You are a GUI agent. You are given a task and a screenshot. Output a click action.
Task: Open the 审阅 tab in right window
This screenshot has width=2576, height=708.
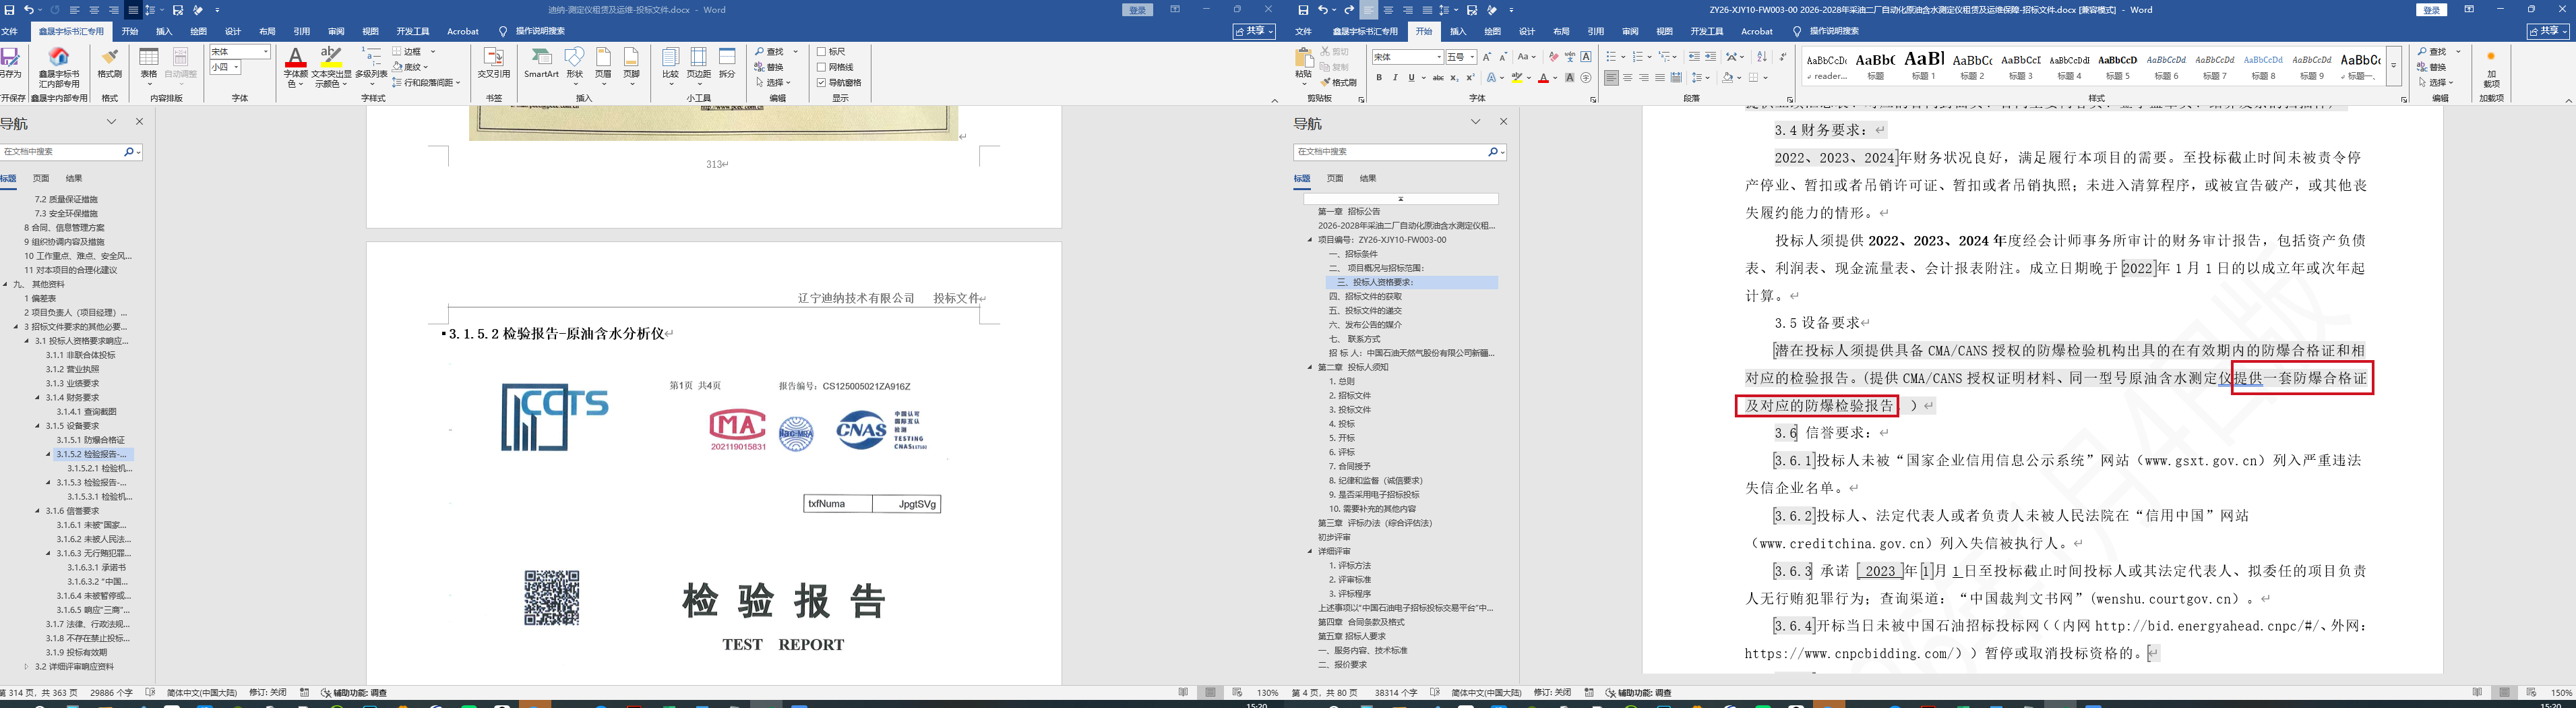pyautogui.click(x=1630, y=32)
